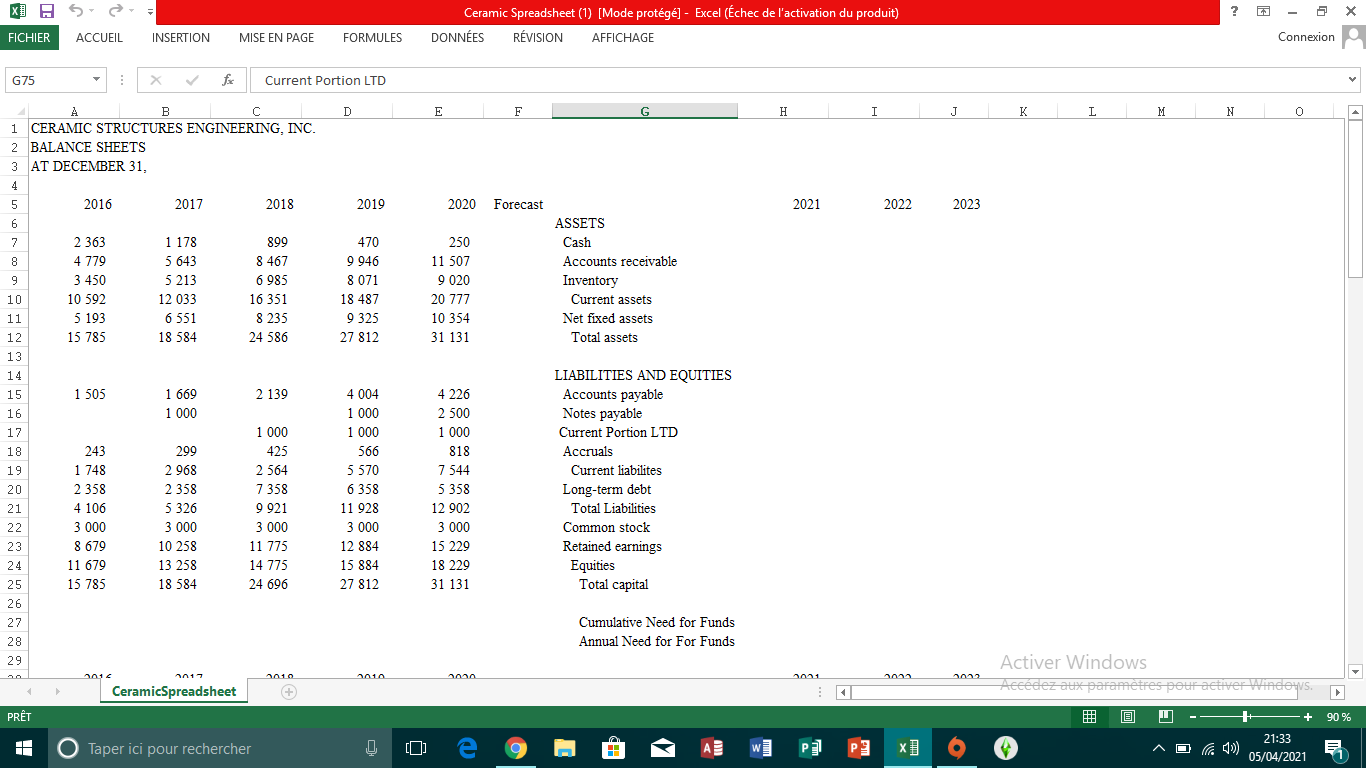Open the FICHIER tab
The image size is (1366, 768).
point(29,37)
